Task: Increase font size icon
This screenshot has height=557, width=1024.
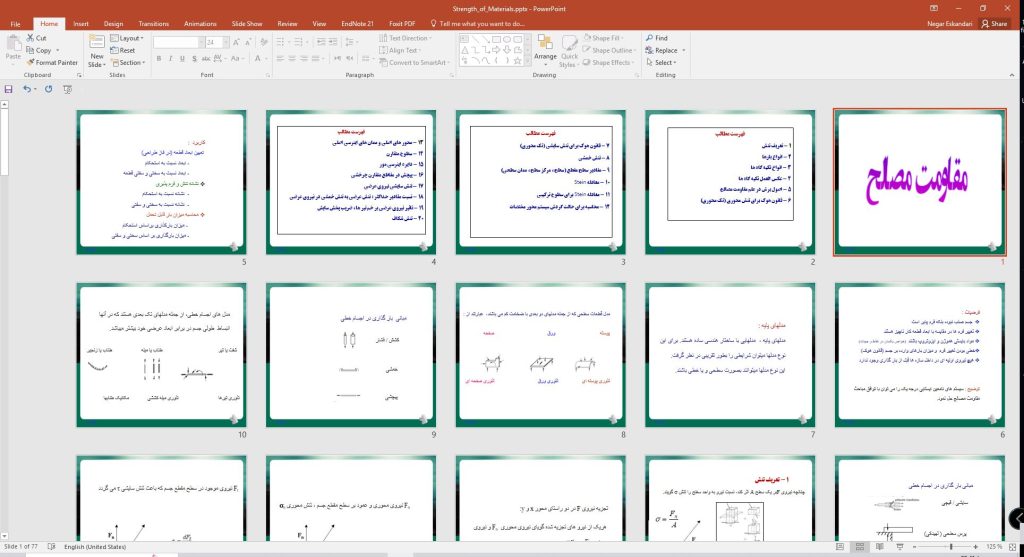Action: (236, 42)
